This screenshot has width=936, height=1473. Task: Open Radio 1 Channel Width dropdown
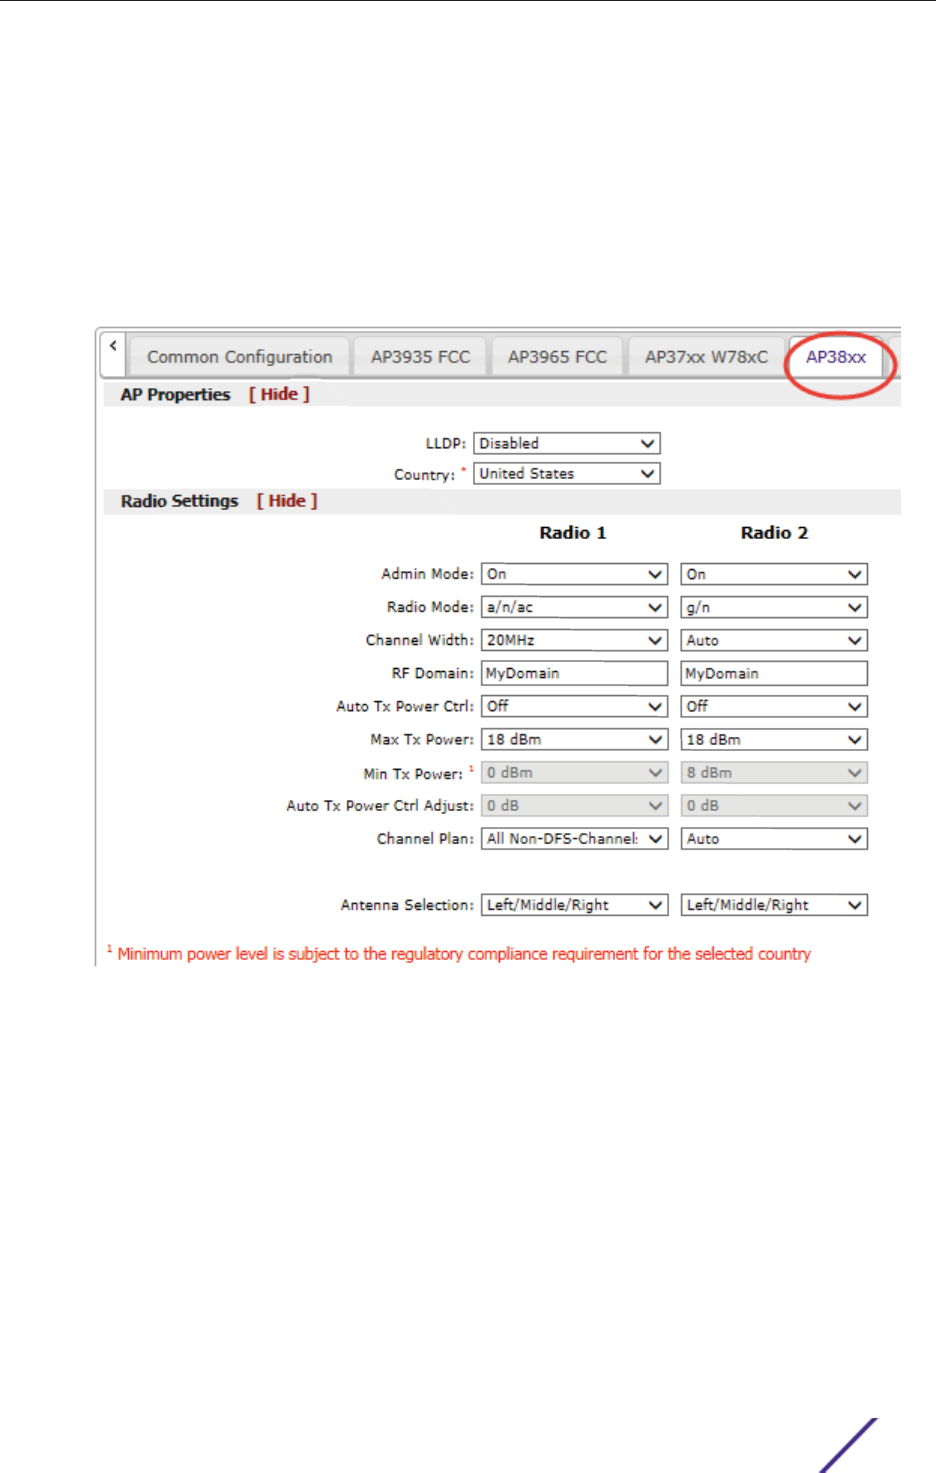574,640
